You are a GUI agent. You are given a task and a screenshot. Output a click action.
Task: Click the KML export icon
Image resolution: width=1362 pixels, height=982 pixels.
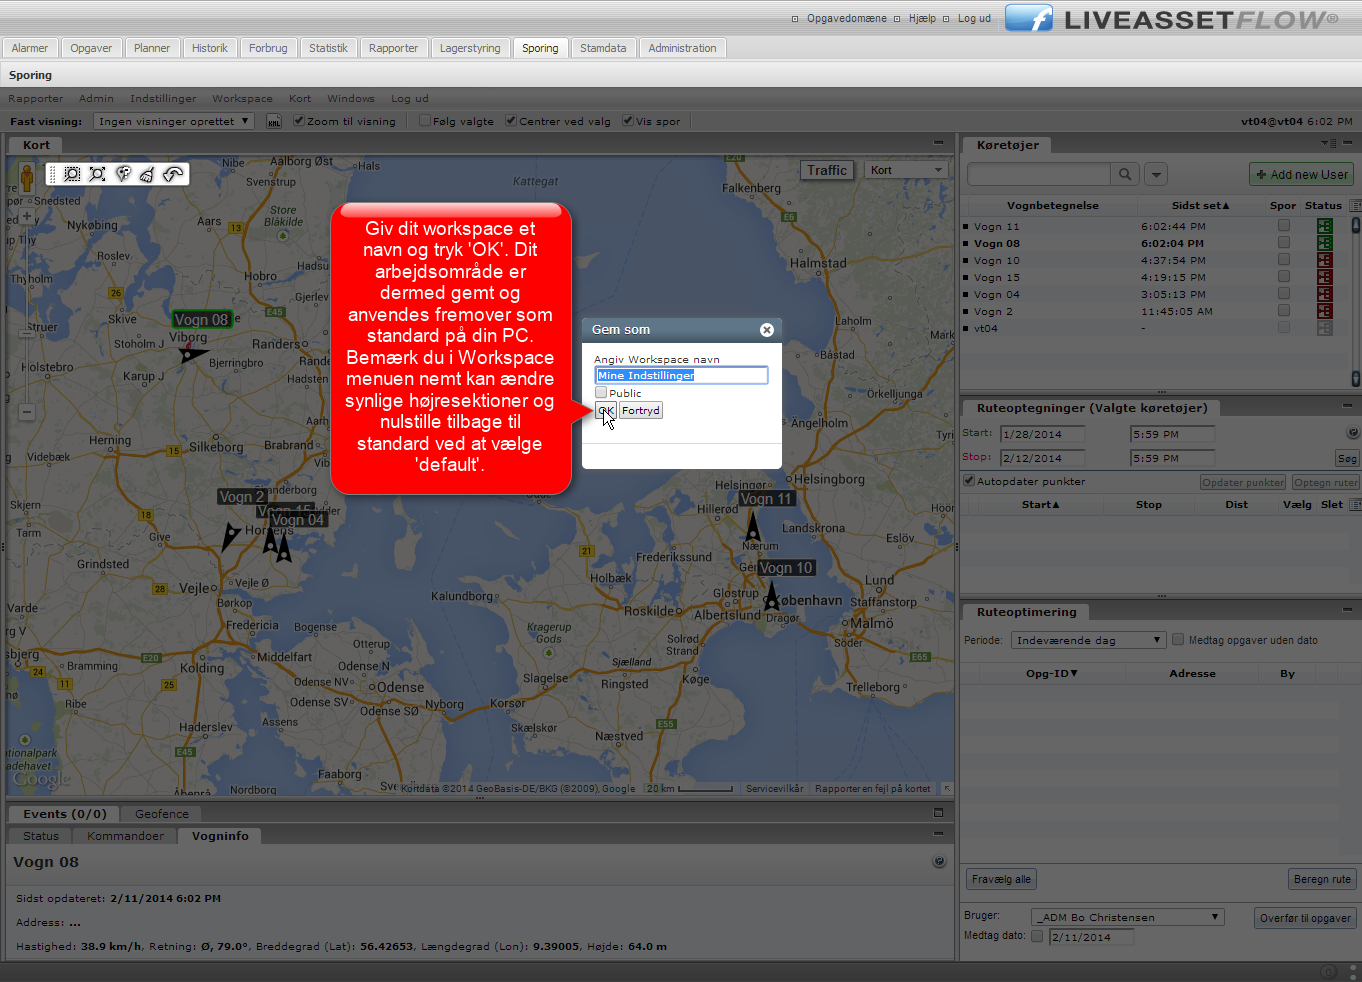(273, 121)
